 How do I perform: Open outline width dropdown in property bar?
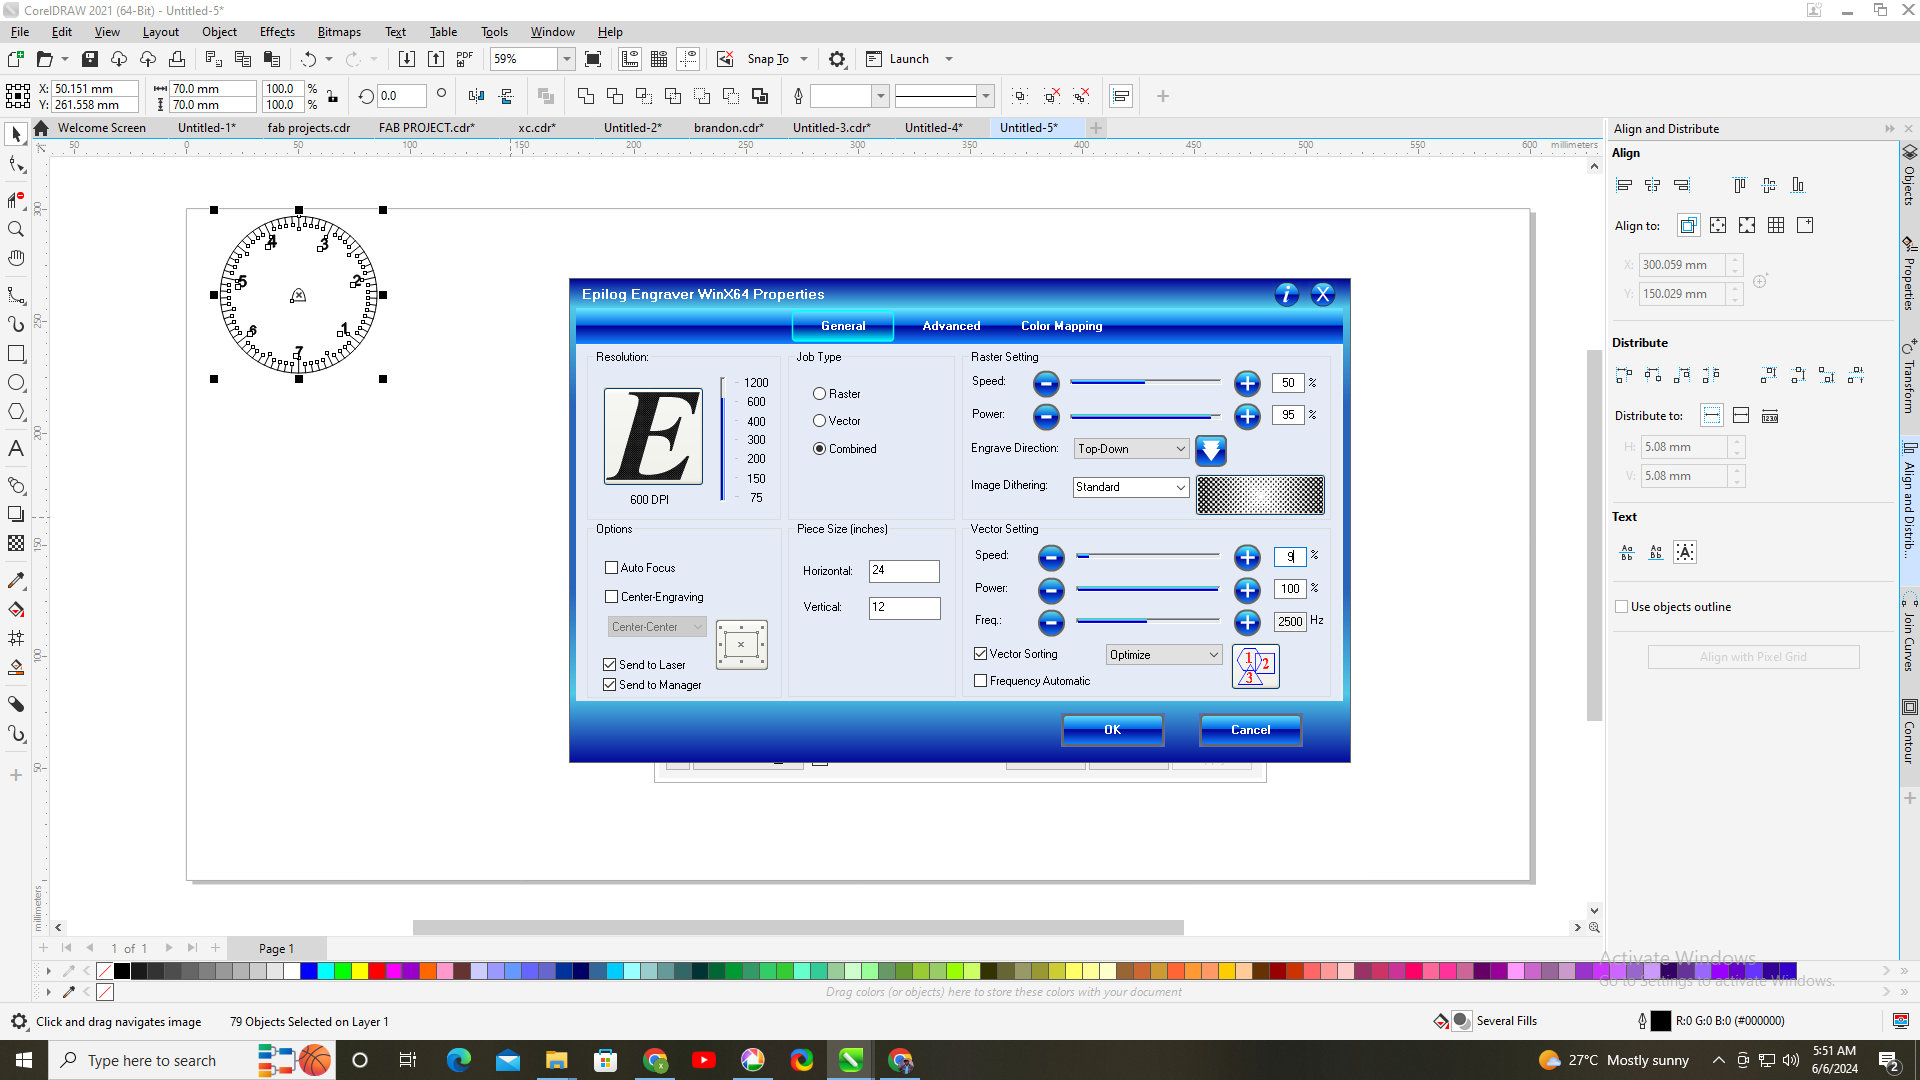(x=881, y=96)
